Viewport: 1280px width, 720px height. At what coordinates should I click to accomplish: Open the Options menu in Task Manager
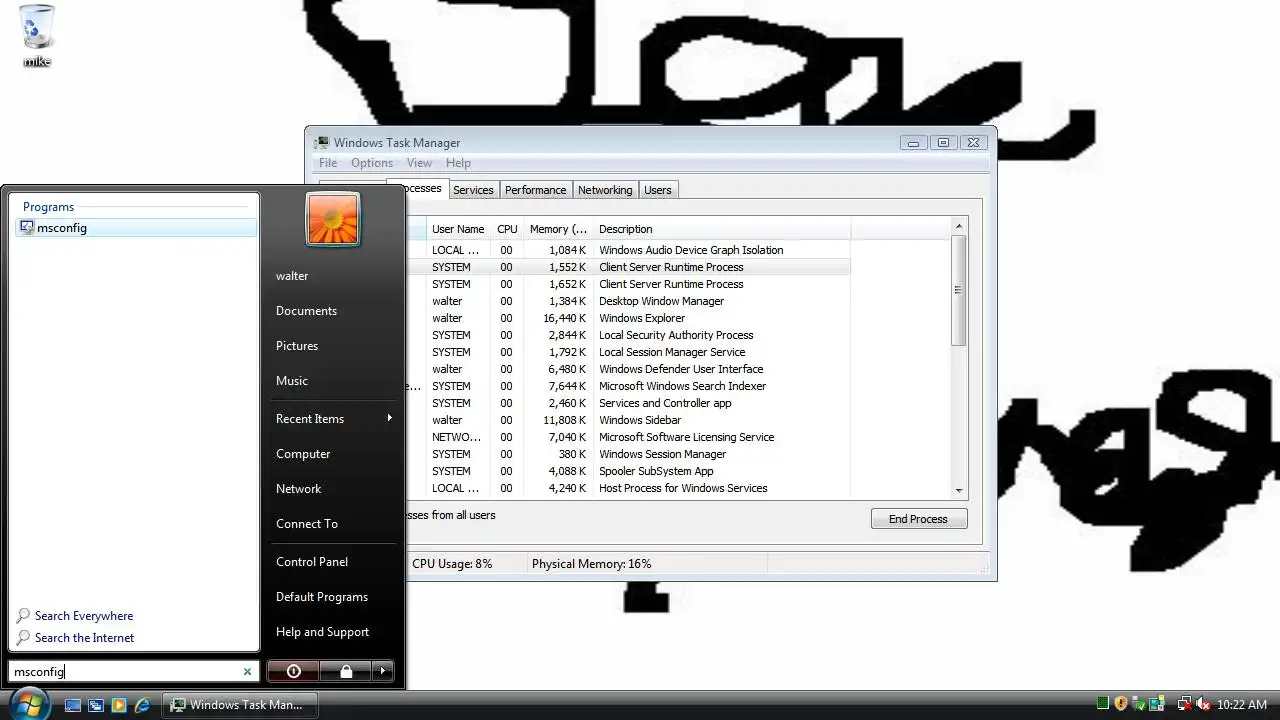(372, 163)
